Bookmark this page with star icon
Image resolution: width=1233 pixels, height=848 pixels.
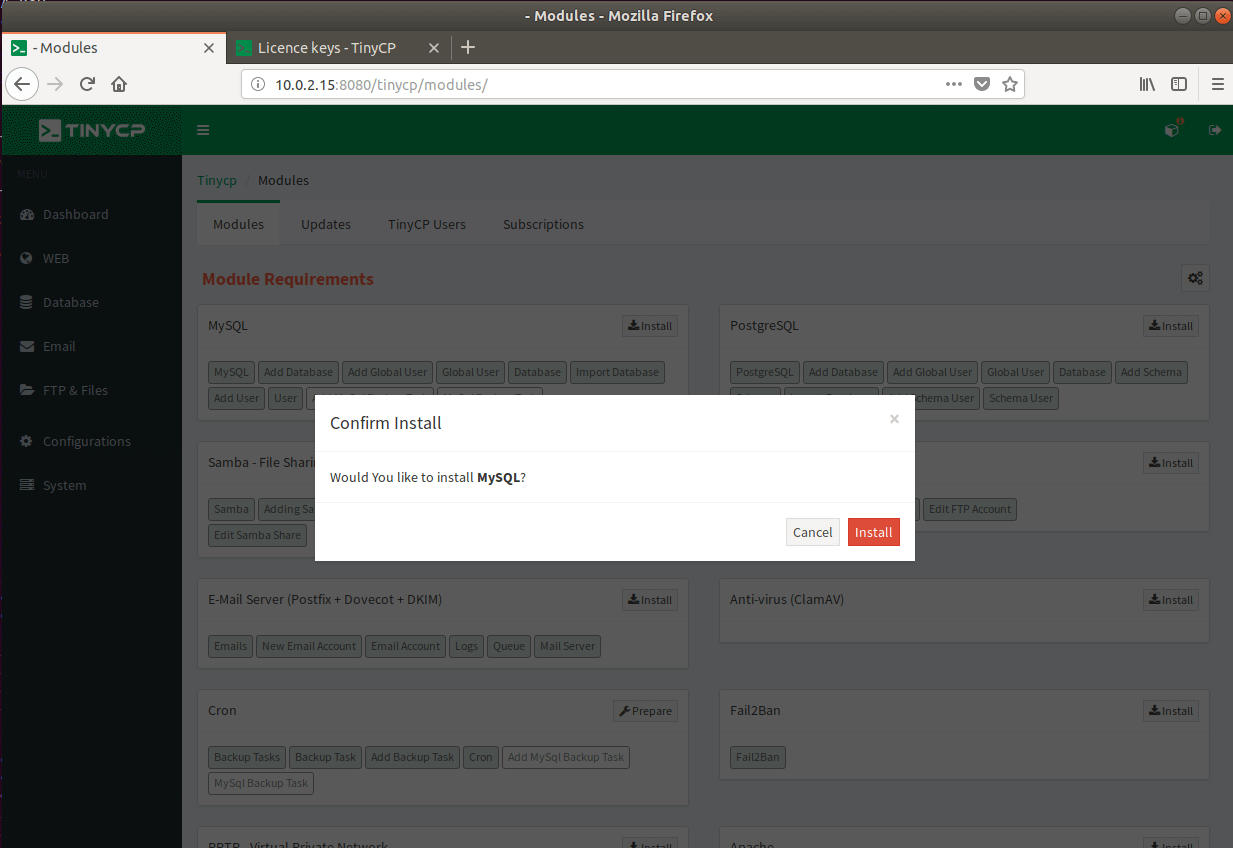[1010, 84]
